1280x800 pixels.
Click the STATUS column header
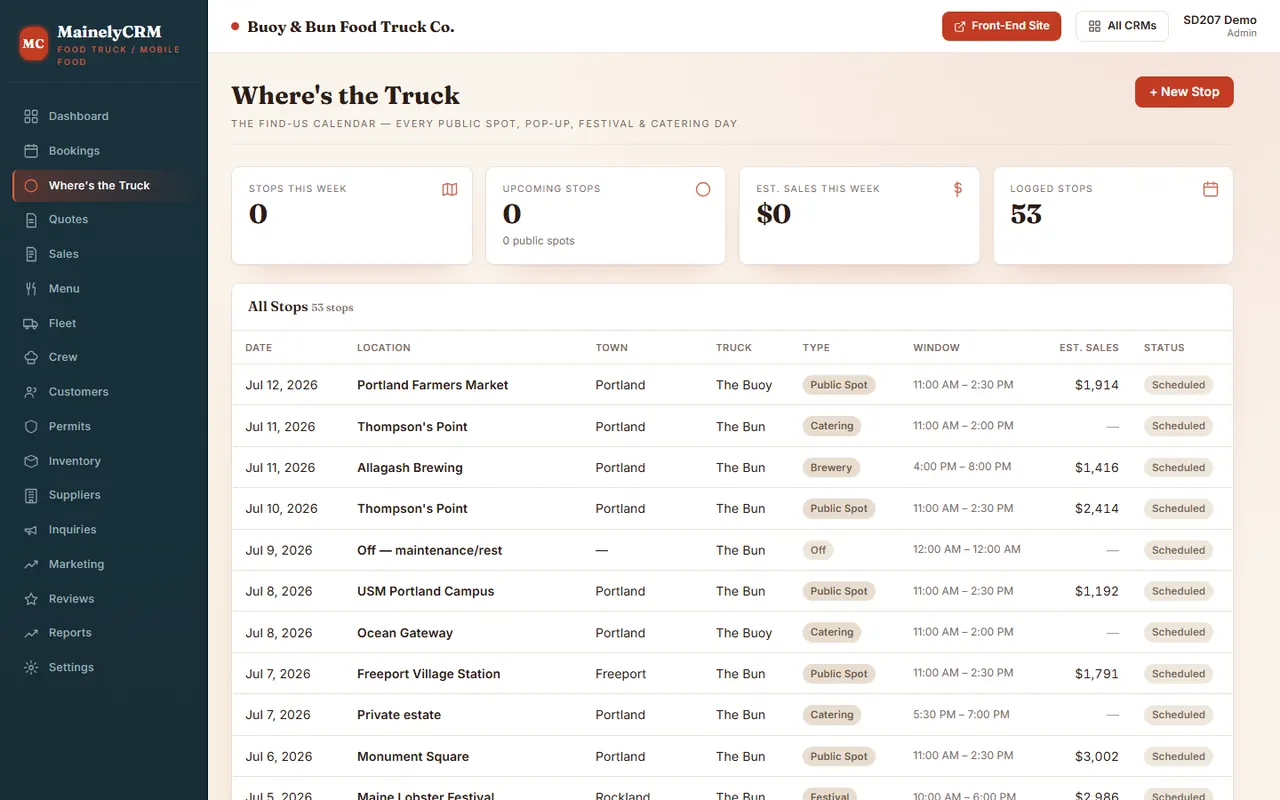click(x=1164, y=348)
